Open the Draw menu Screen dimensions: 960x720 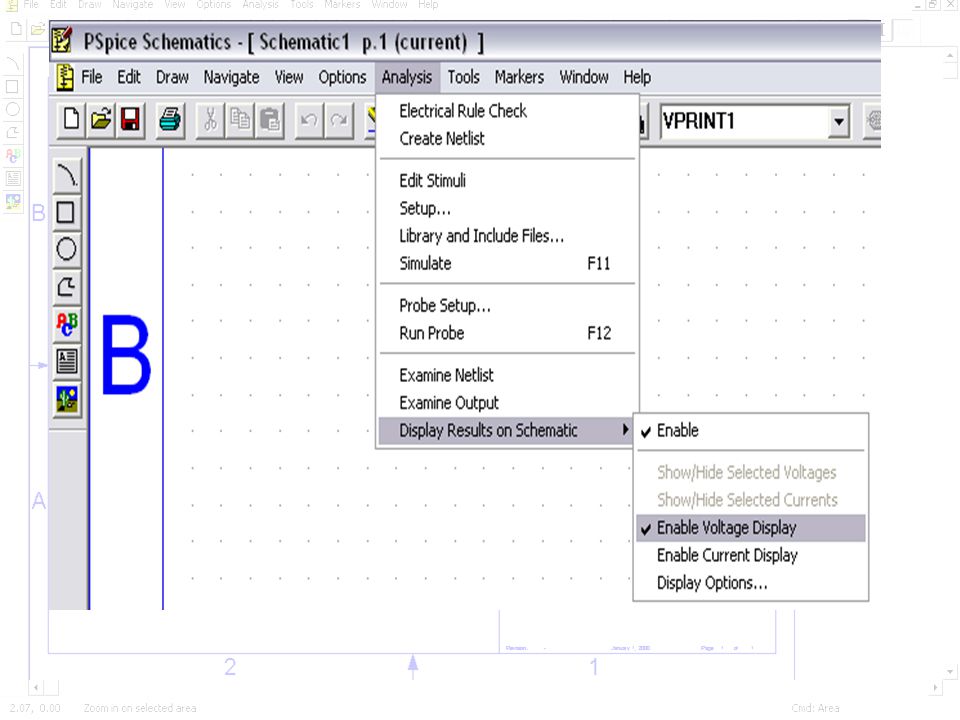tap(172, 77)
